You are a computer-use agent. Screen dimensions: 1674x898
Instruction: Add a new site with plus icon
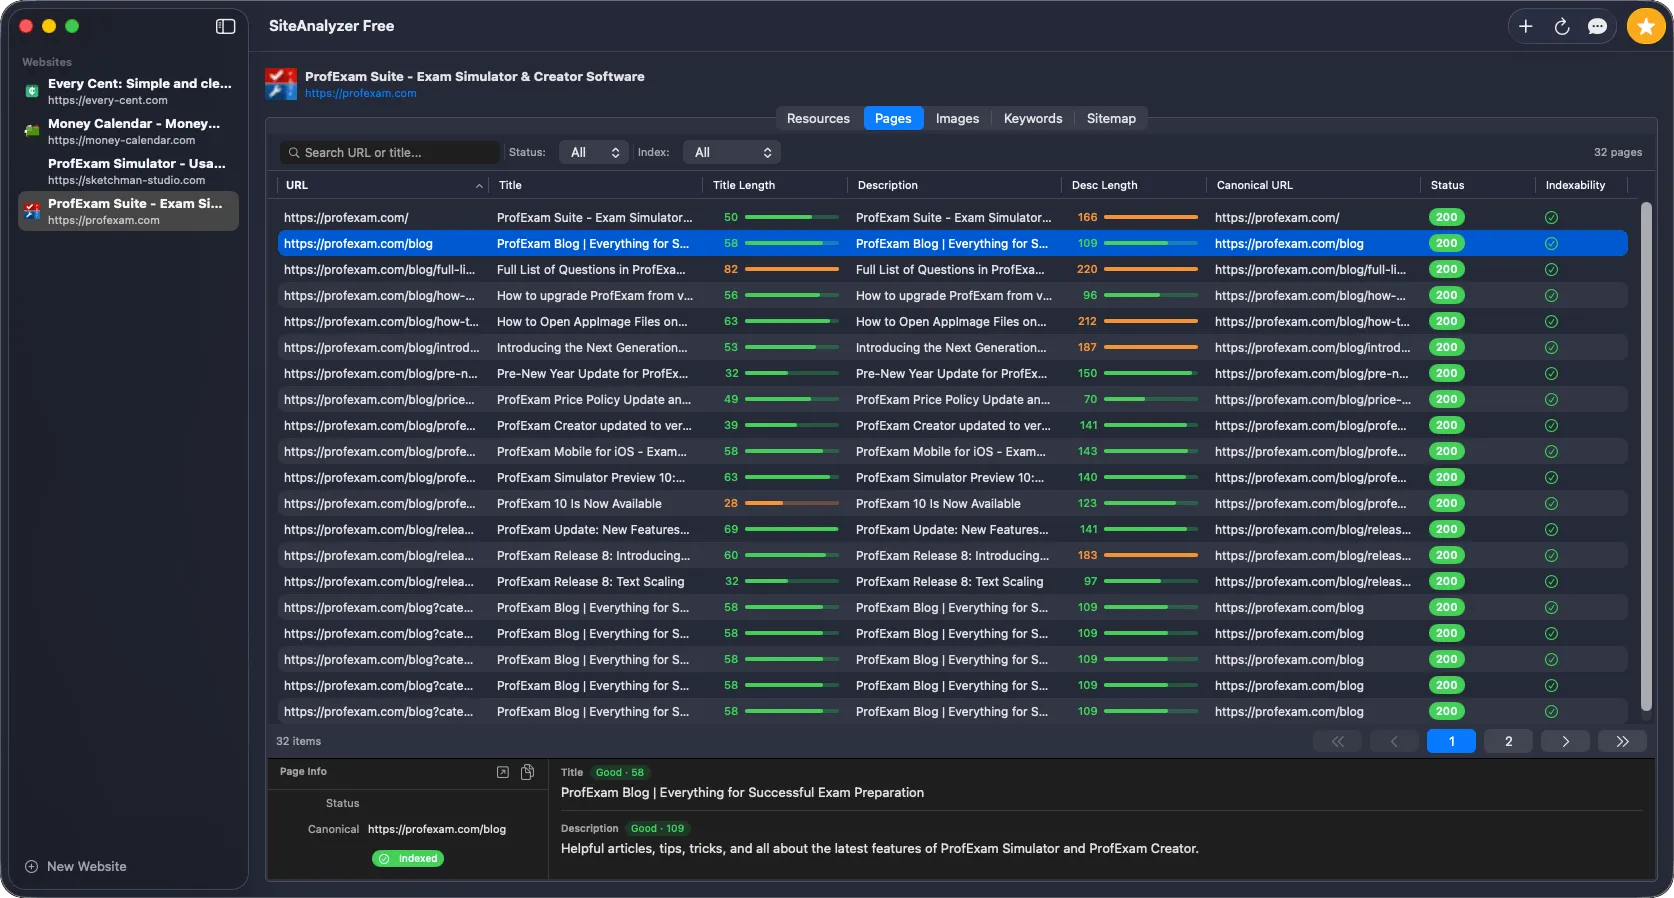(x=1525, y=27)
